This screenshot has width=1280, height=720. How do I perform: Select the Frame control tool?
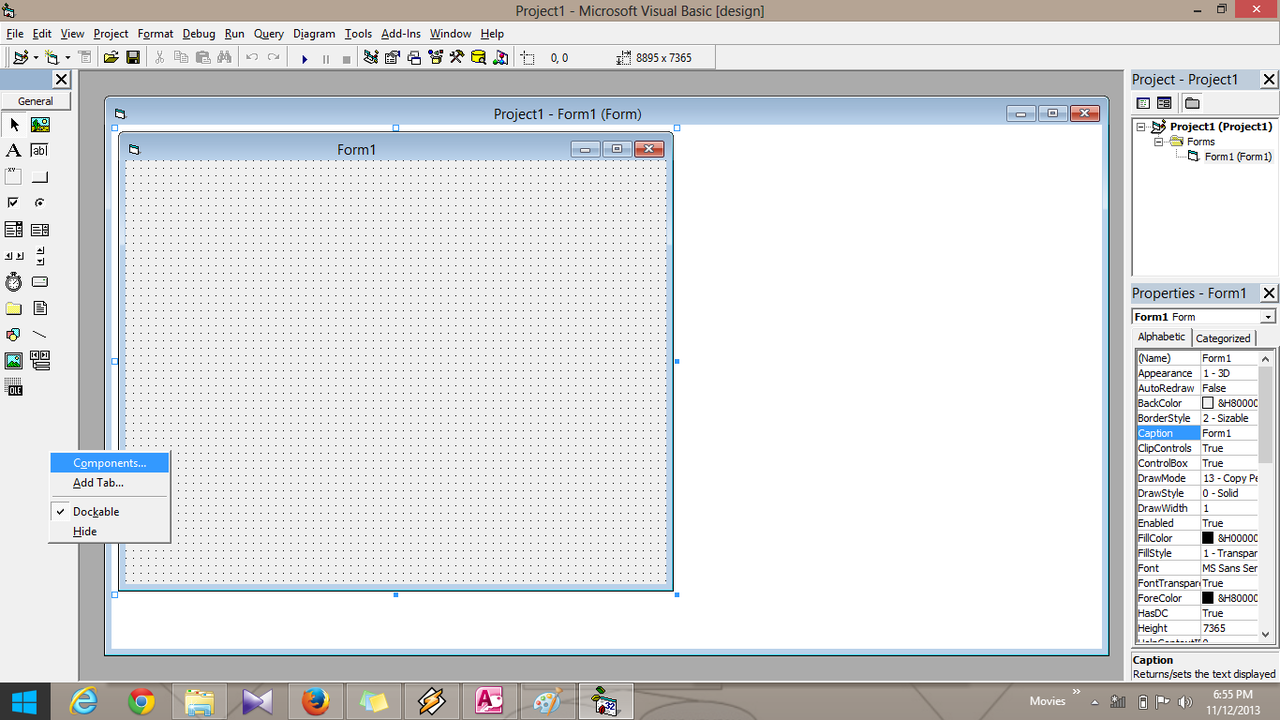click(x=14, y=177)
